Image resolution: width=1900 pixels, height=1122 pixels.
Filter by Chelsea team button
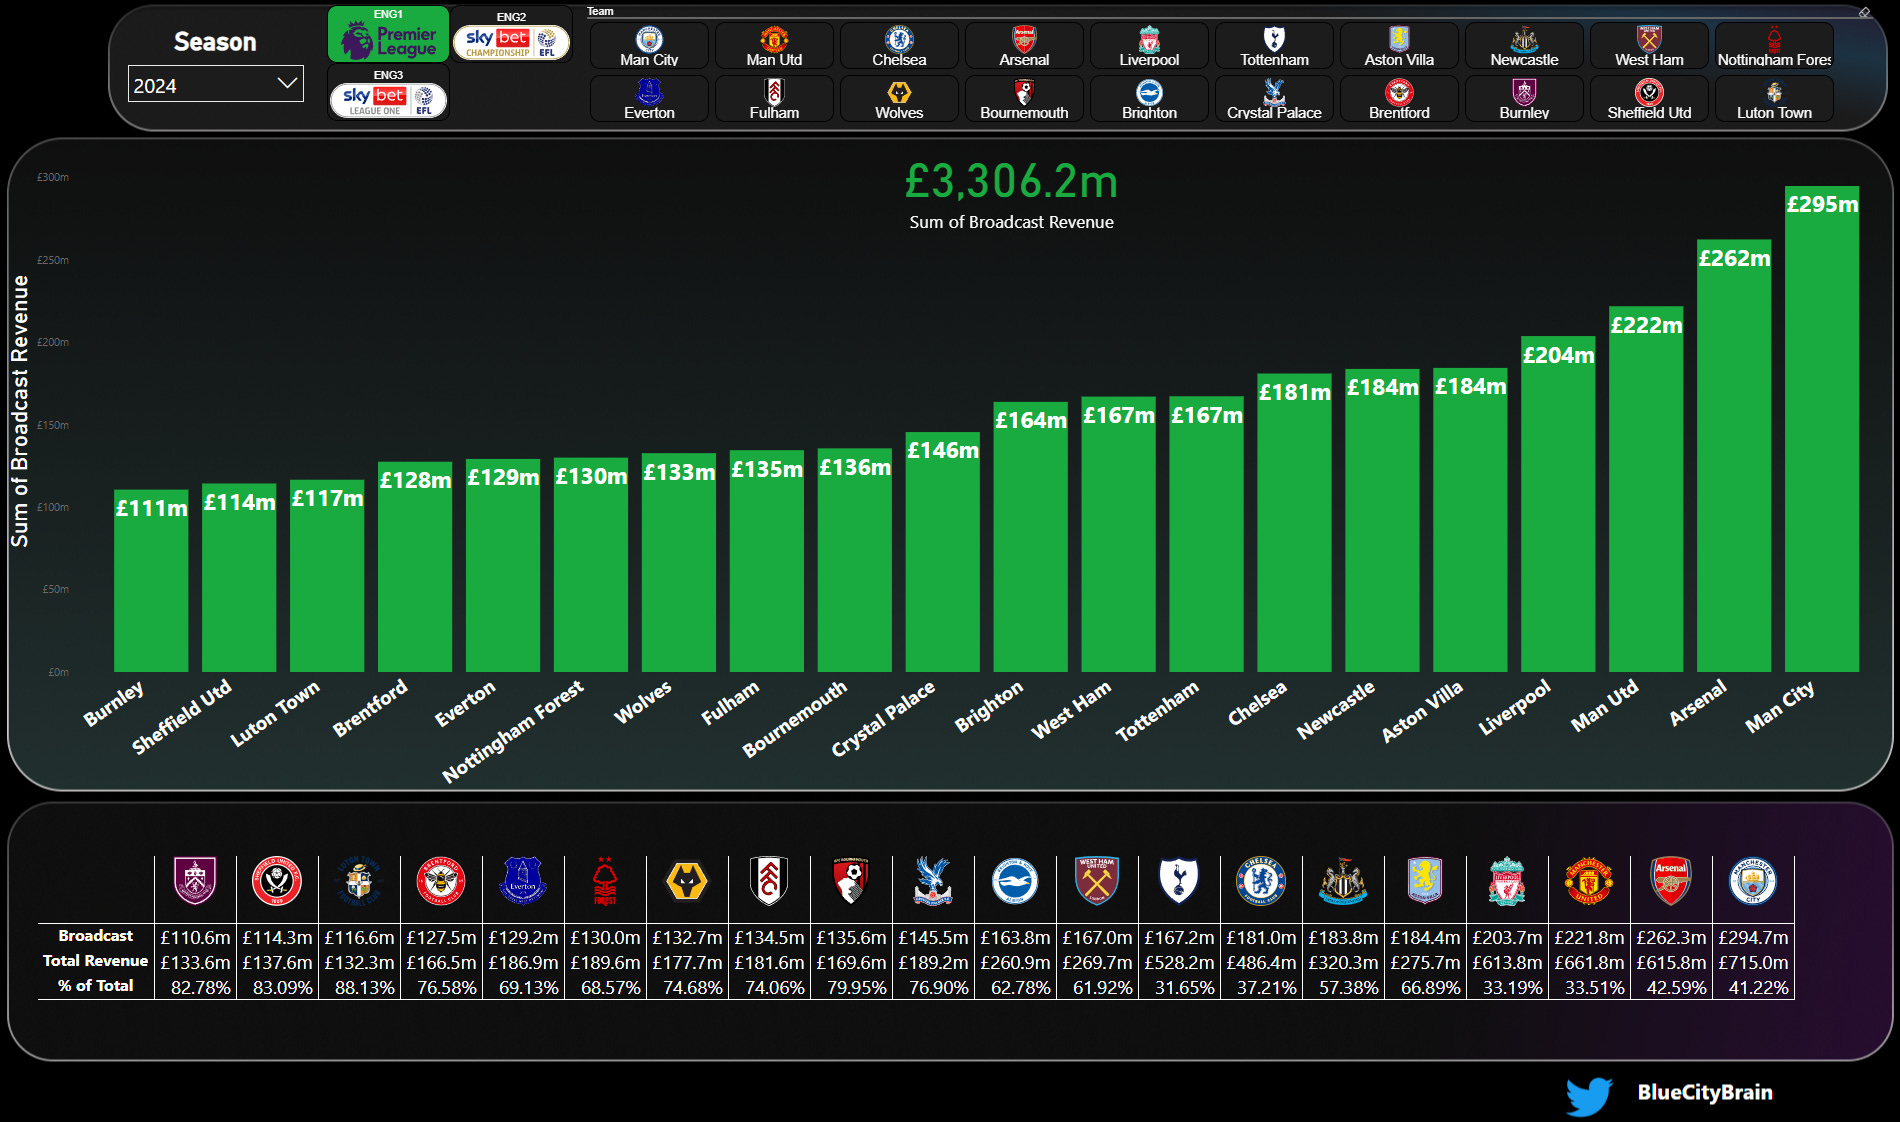[x=899, y=46]
